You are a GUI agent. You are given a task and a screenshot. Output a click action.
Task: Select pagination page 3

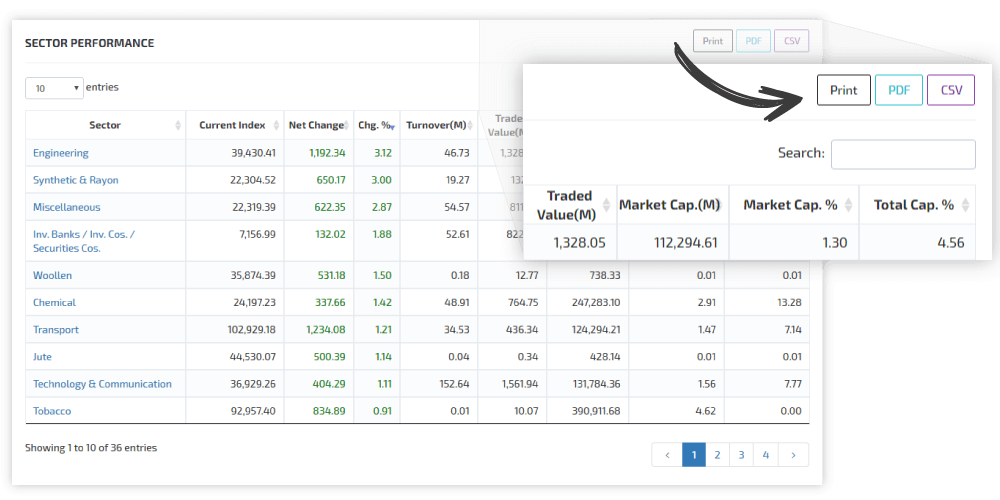click(742, 455)
